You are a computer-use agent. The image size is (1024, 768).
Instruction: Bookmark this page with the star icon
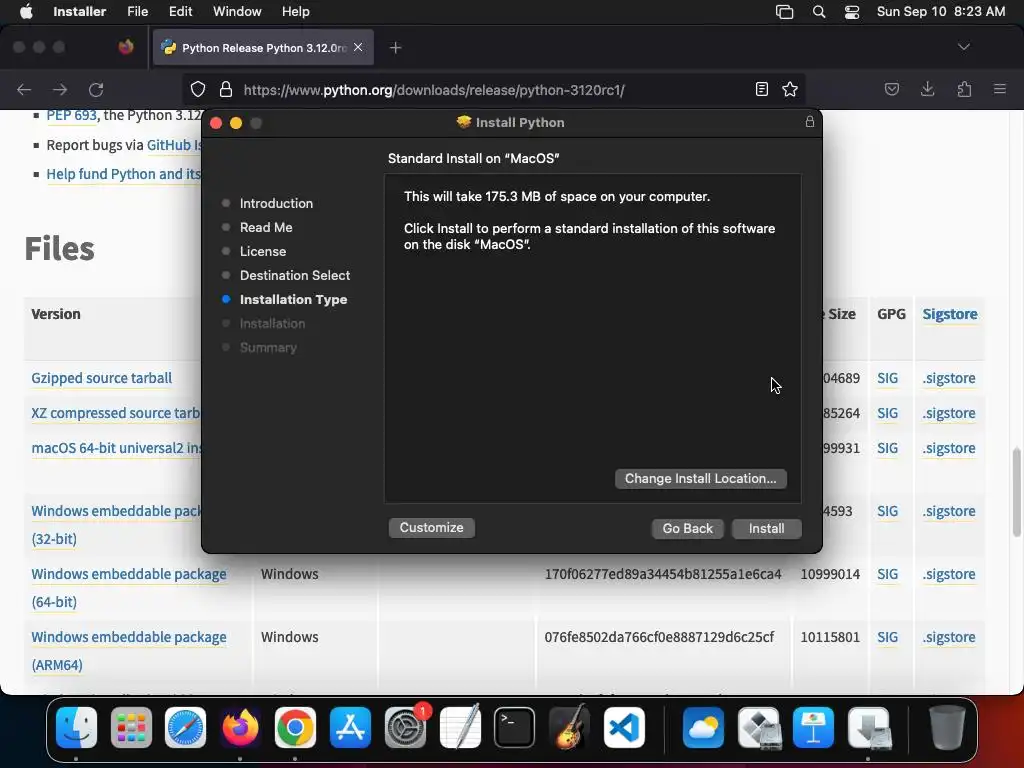(x=790, y=89)
